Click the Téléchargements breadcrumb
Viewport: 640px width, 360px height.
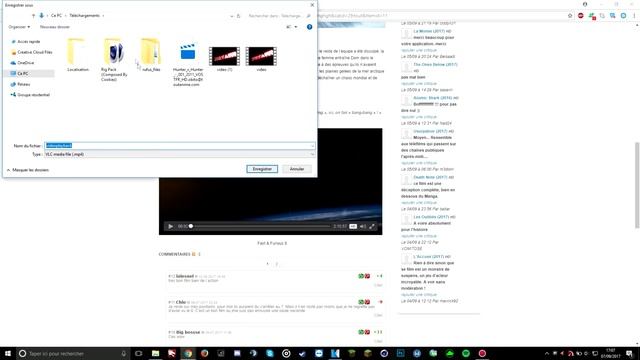click(84, 16)
